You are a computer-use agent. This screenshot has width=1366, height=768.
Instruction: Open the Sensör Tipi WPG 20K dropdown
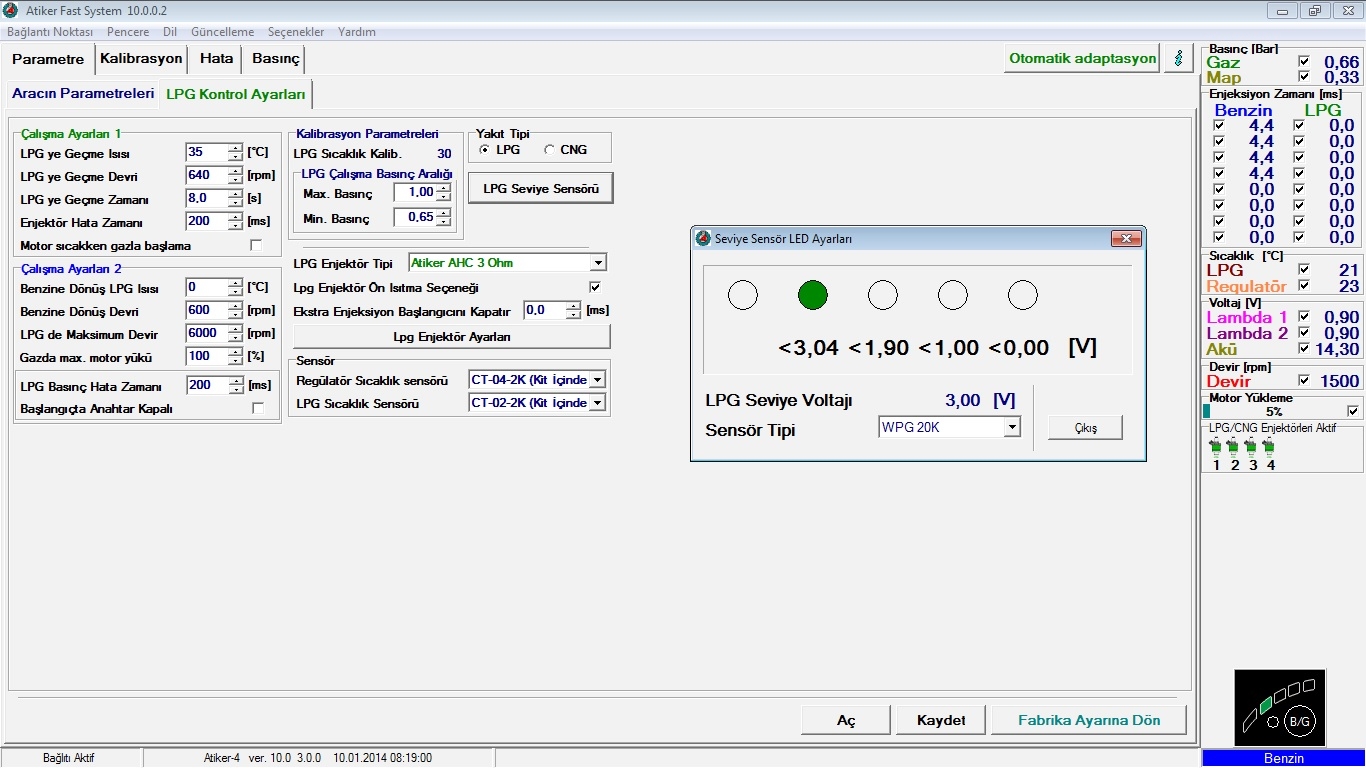pyautogui.click(x=1012, y=428)
